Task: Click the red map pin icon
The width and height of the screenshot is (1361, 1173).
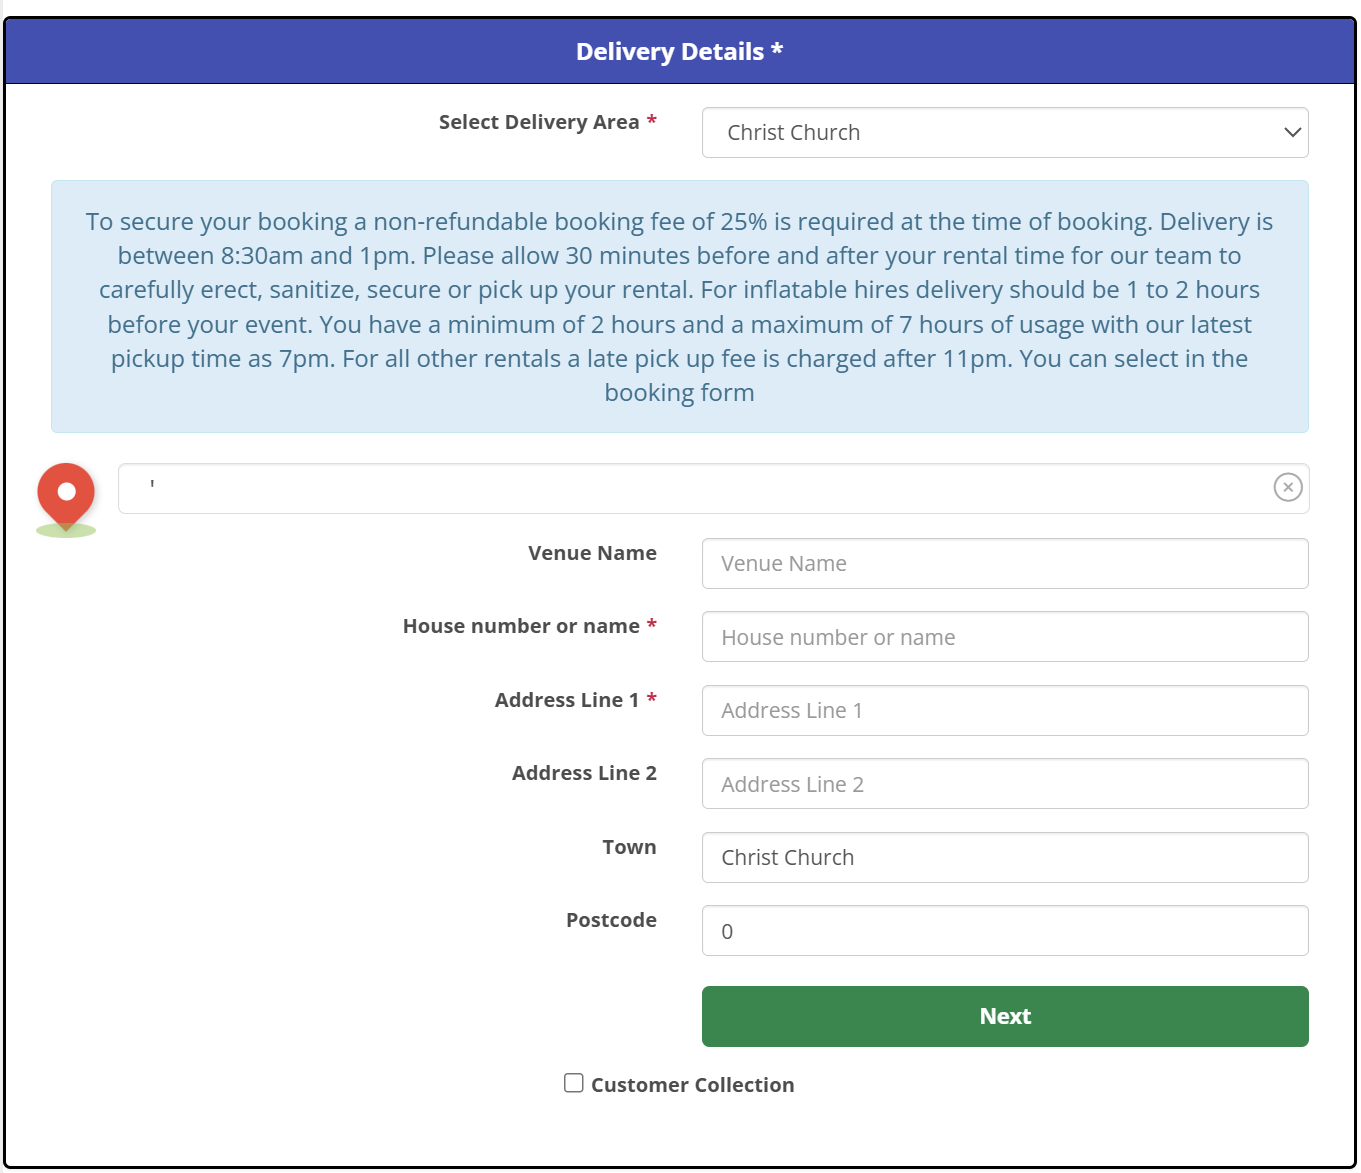Action: click(x=66, y=495)
